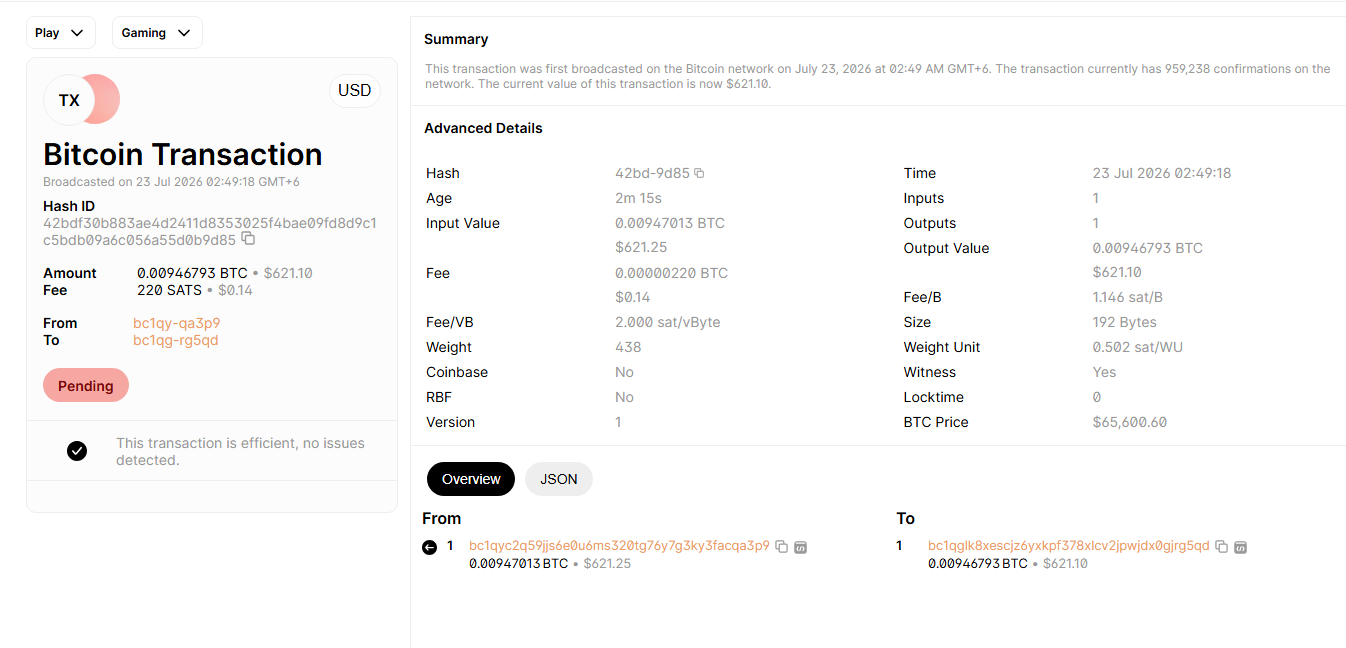Open script details icon for To address
Screen dimensions: 1346x648
[x=1240, y=547]
